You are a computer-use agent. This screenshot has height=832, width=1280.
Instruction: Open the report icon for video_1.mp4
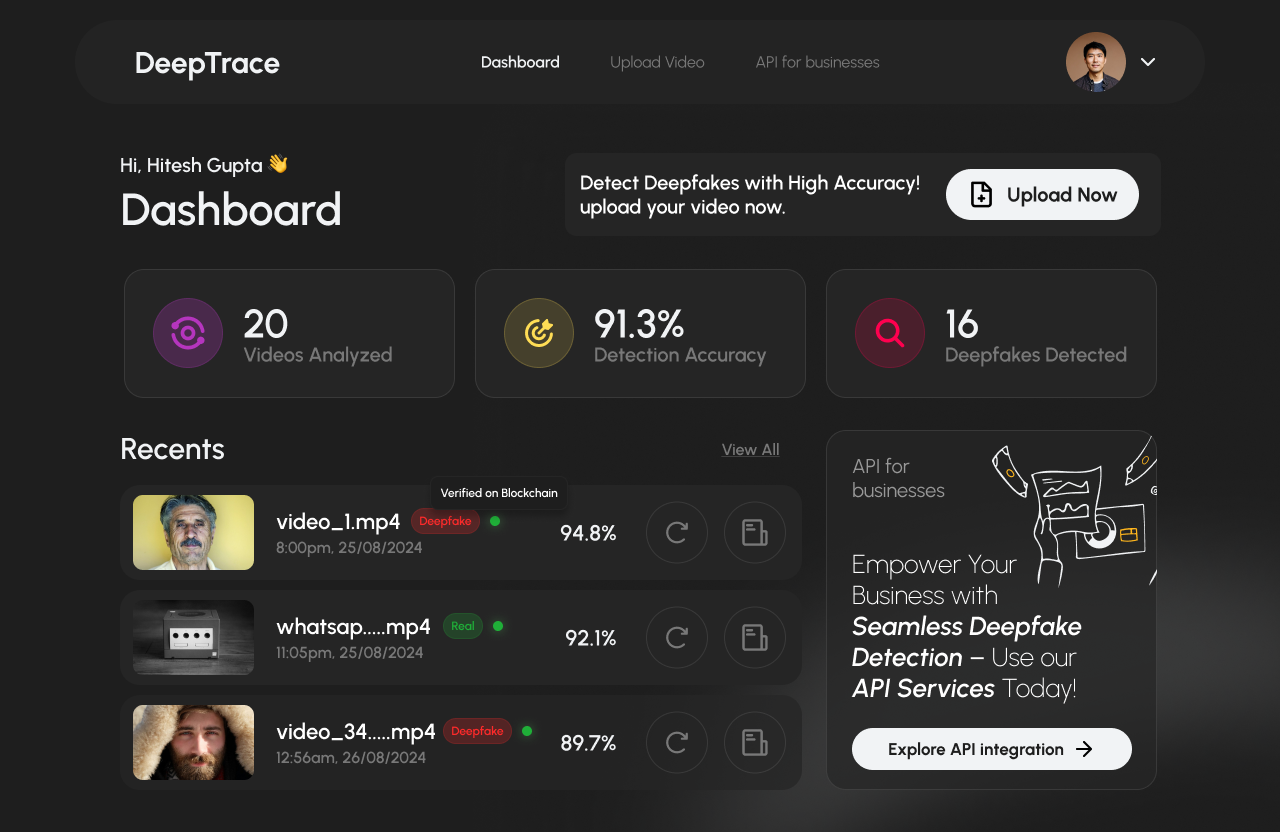click(x=755, y=532)
